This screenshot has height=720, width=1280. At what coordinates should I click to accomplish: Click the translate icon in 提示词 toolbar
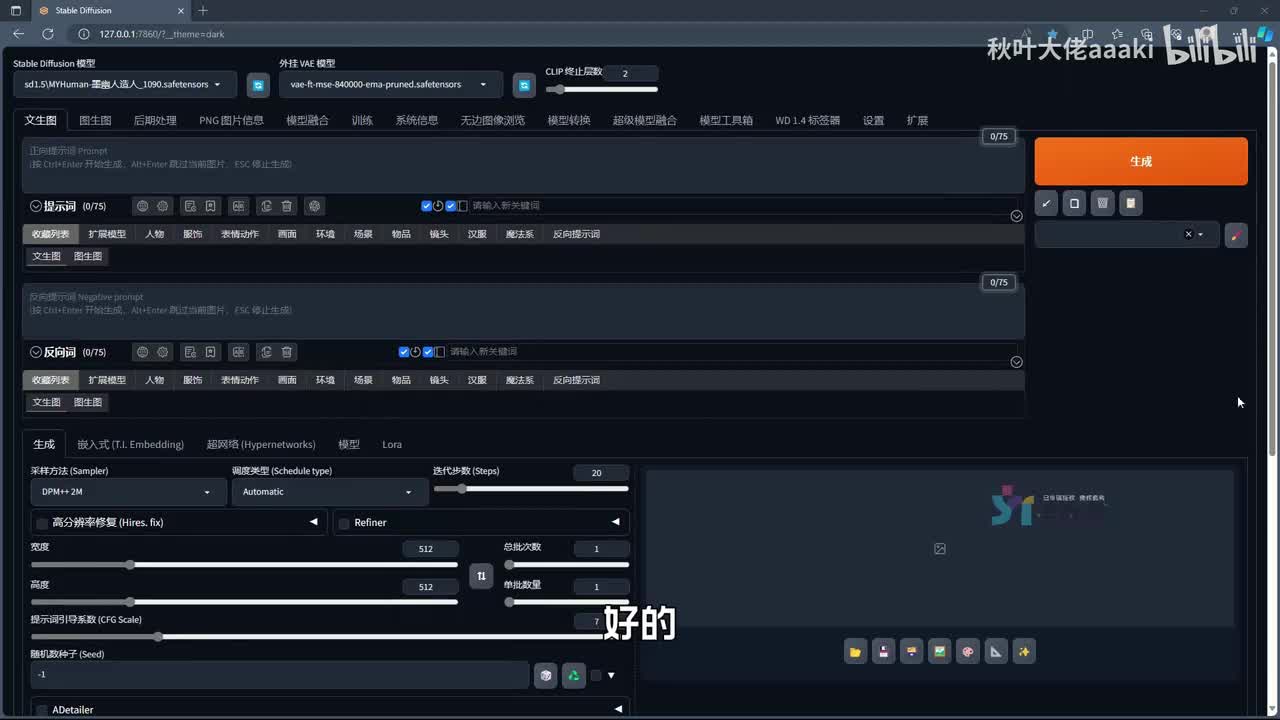coord(239,206)
